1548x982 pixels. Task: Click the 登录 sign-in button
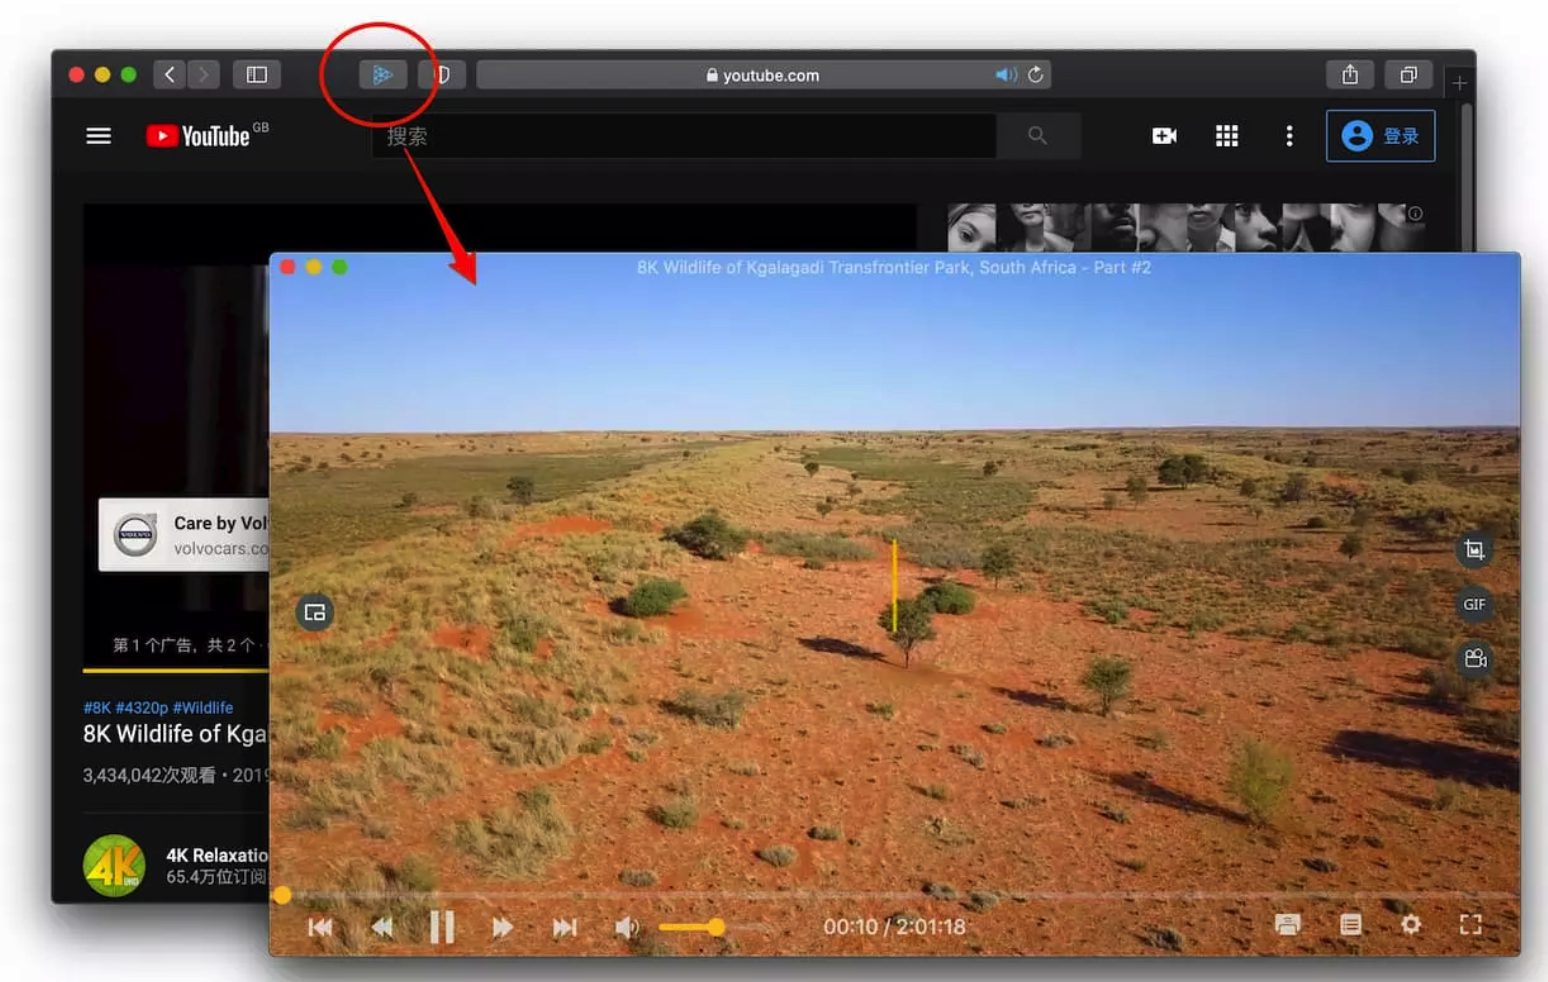tap(1380, 136)
